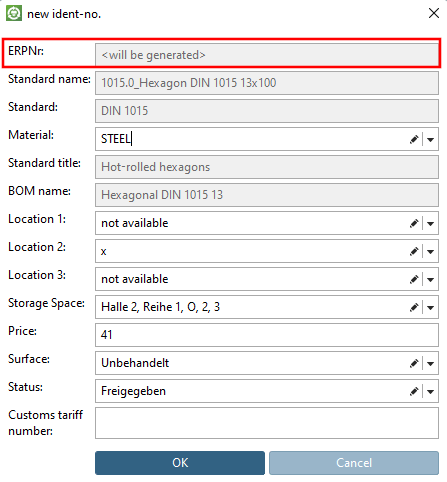Click Status value 'Freigegeben'
The height and width of the screenshot is (482, 447).
133,391
